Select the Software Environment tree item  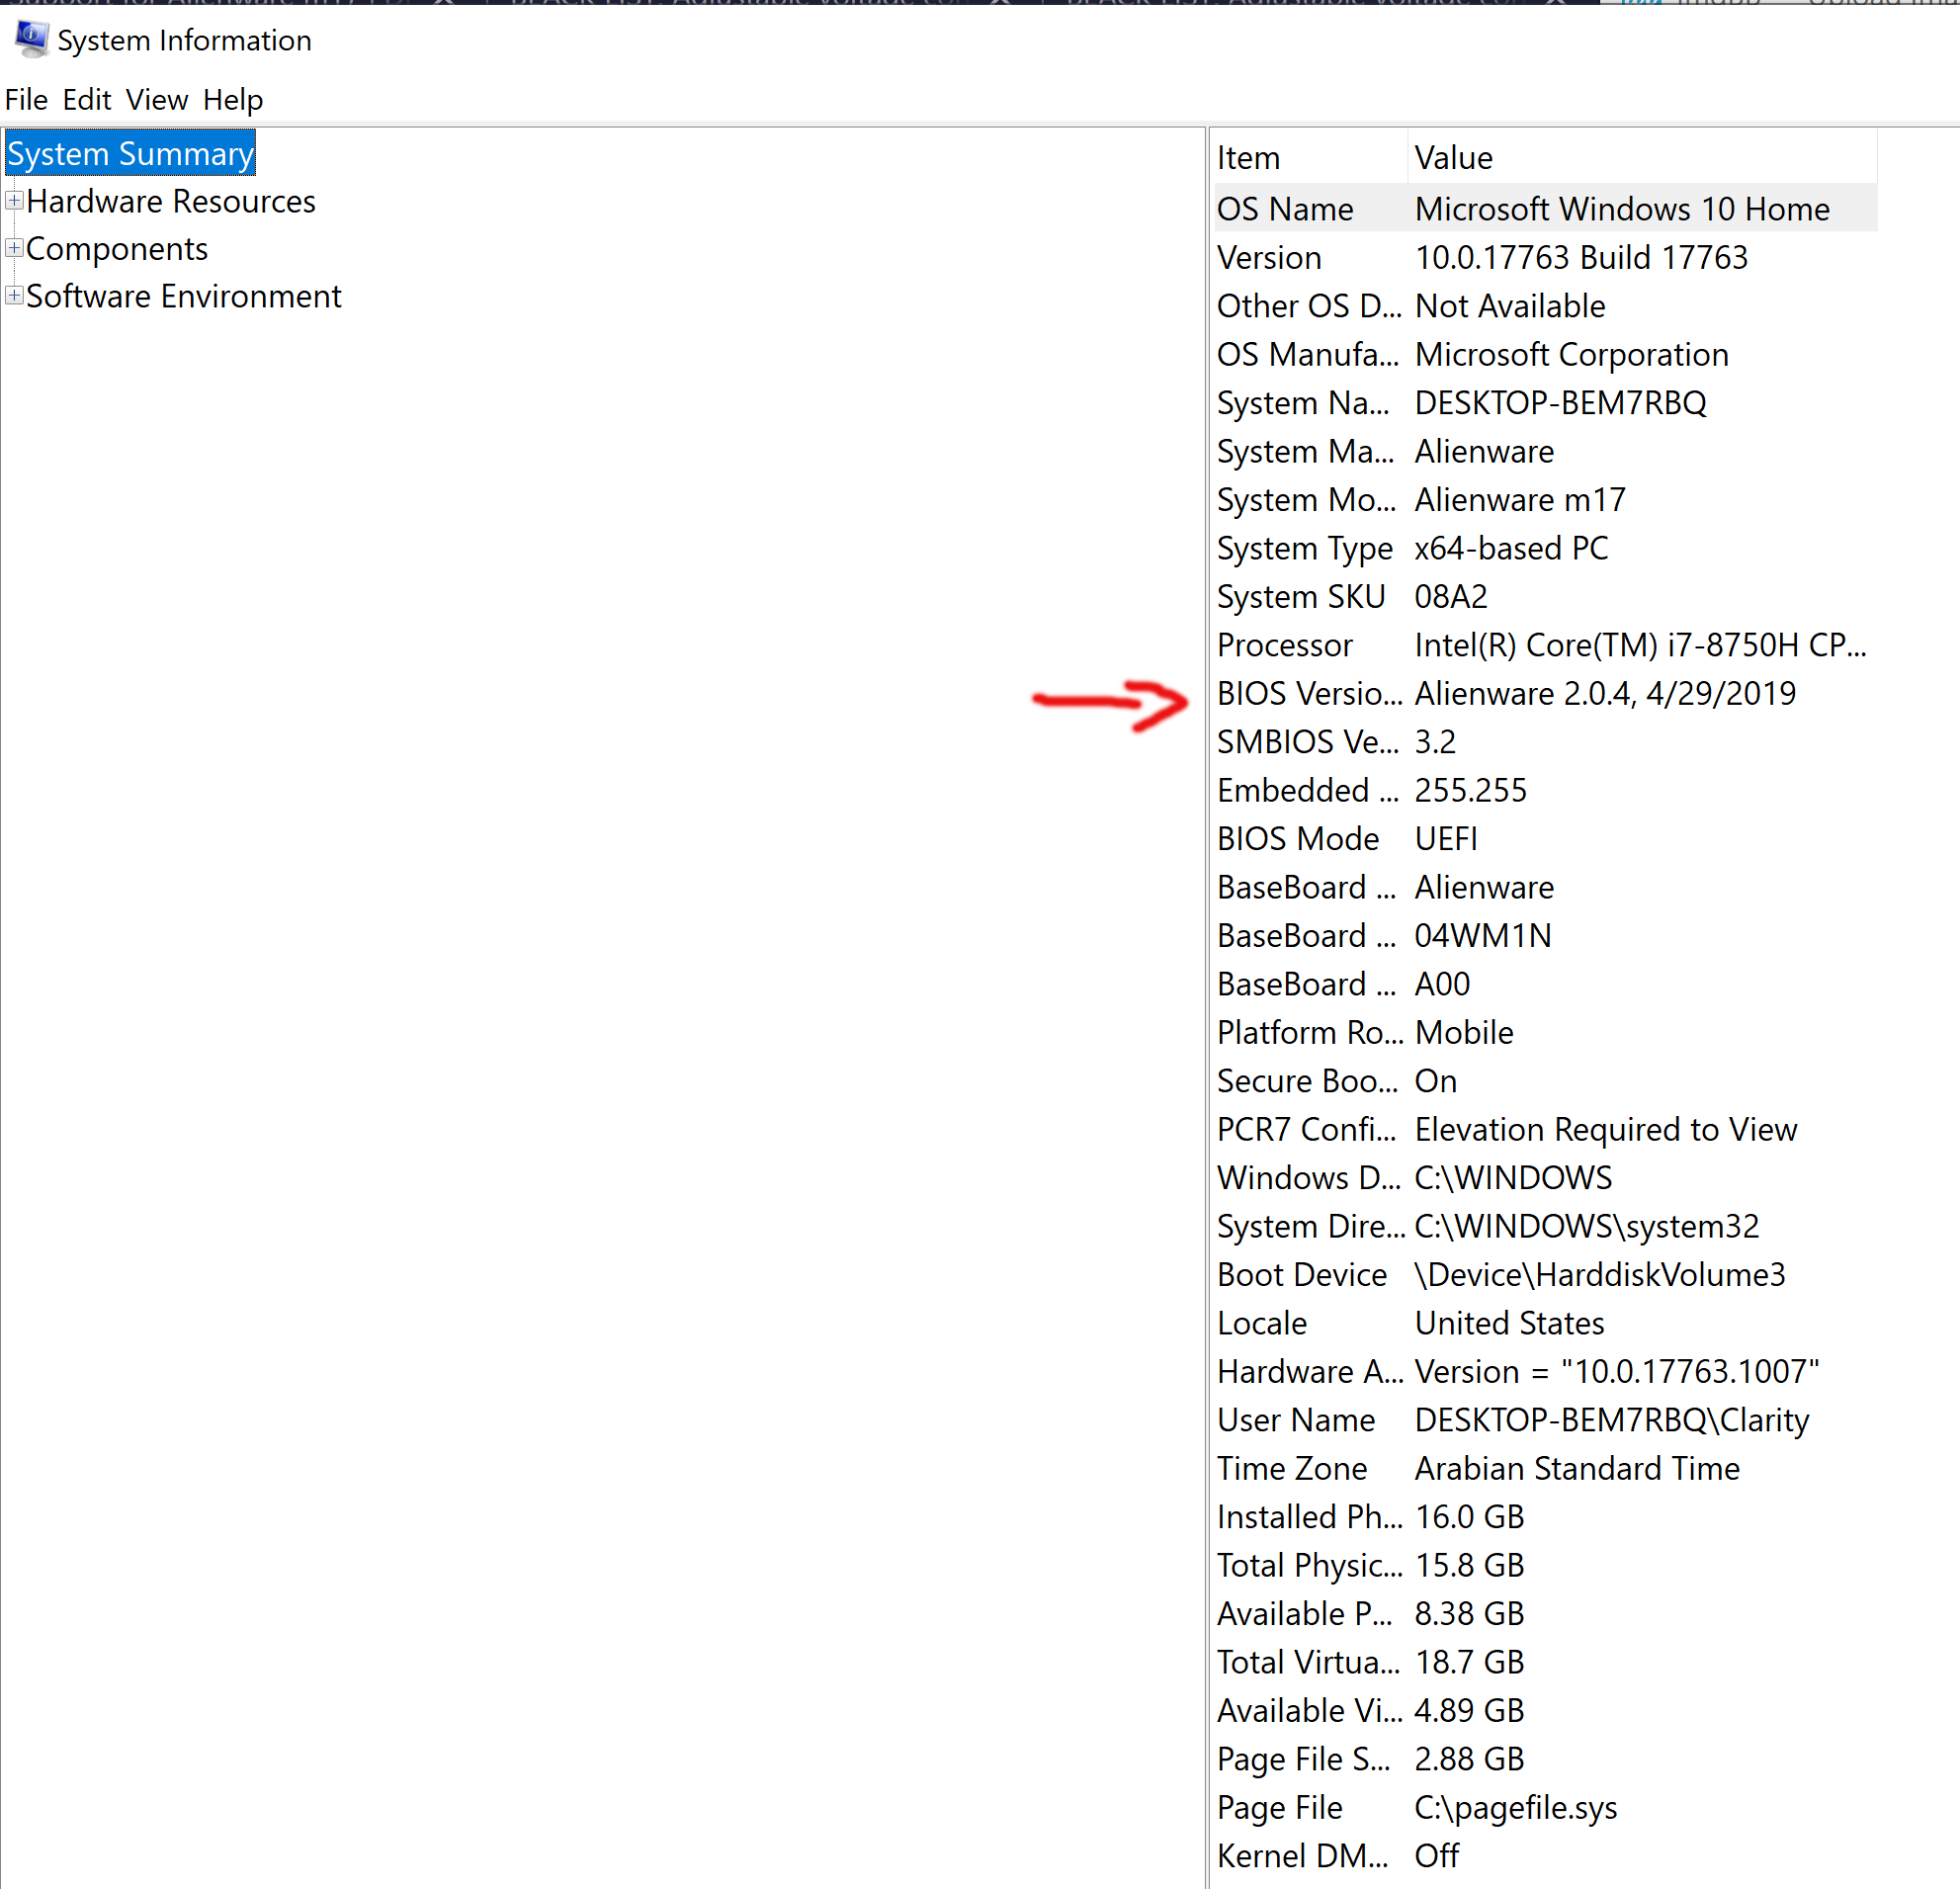pos(184,297)
